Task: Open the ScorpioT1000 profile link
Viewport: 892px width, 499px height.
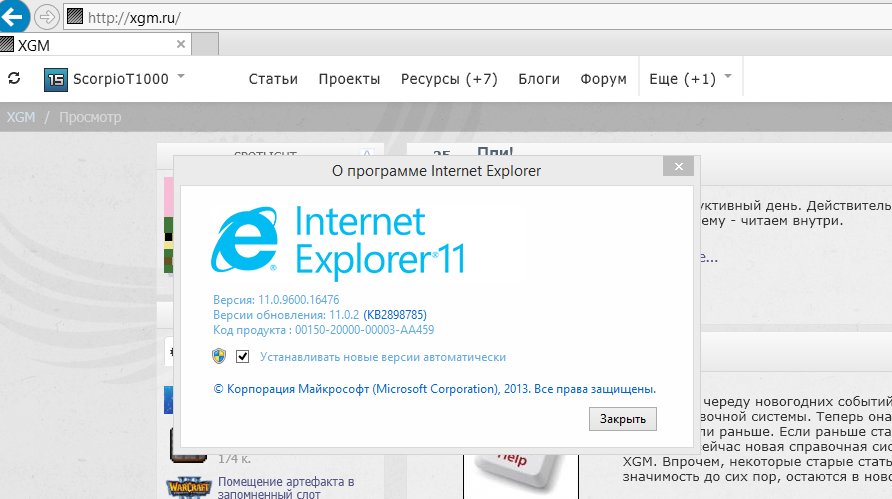Action: click(x=121, y=79)
